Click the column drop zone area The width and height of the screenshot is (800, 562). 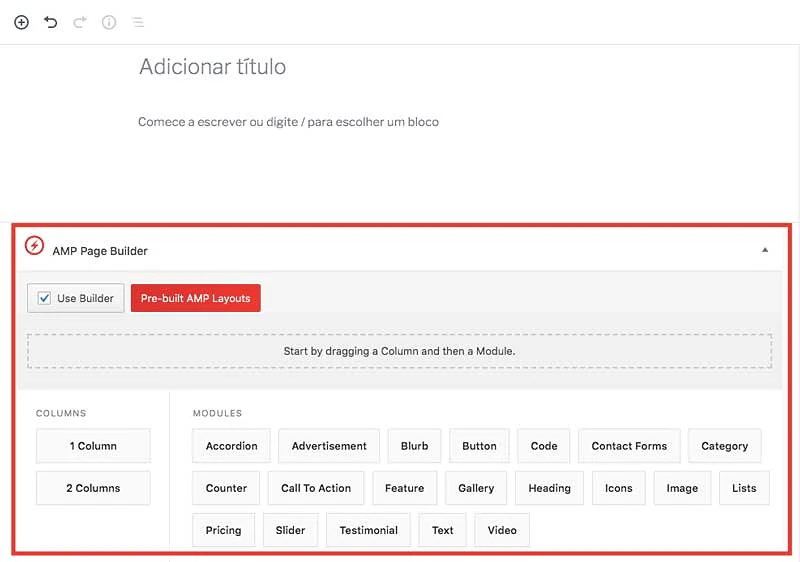pyautogui.click(x=399, y=351)
